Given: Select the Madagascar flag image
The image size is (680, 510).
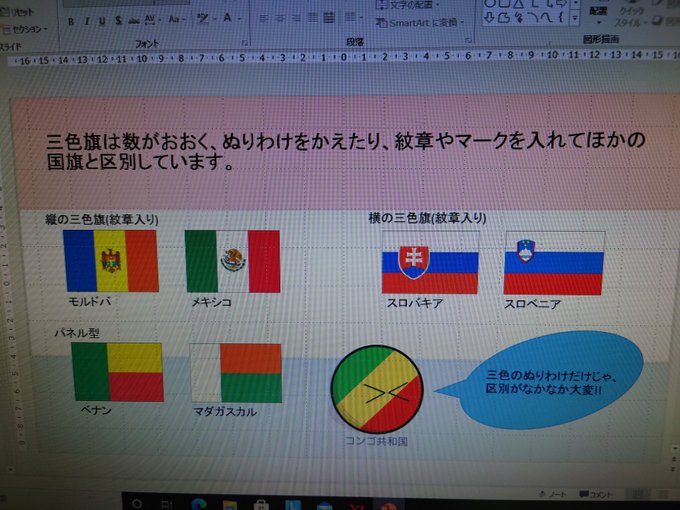Looking at the screenshot, I should (236, 373).
